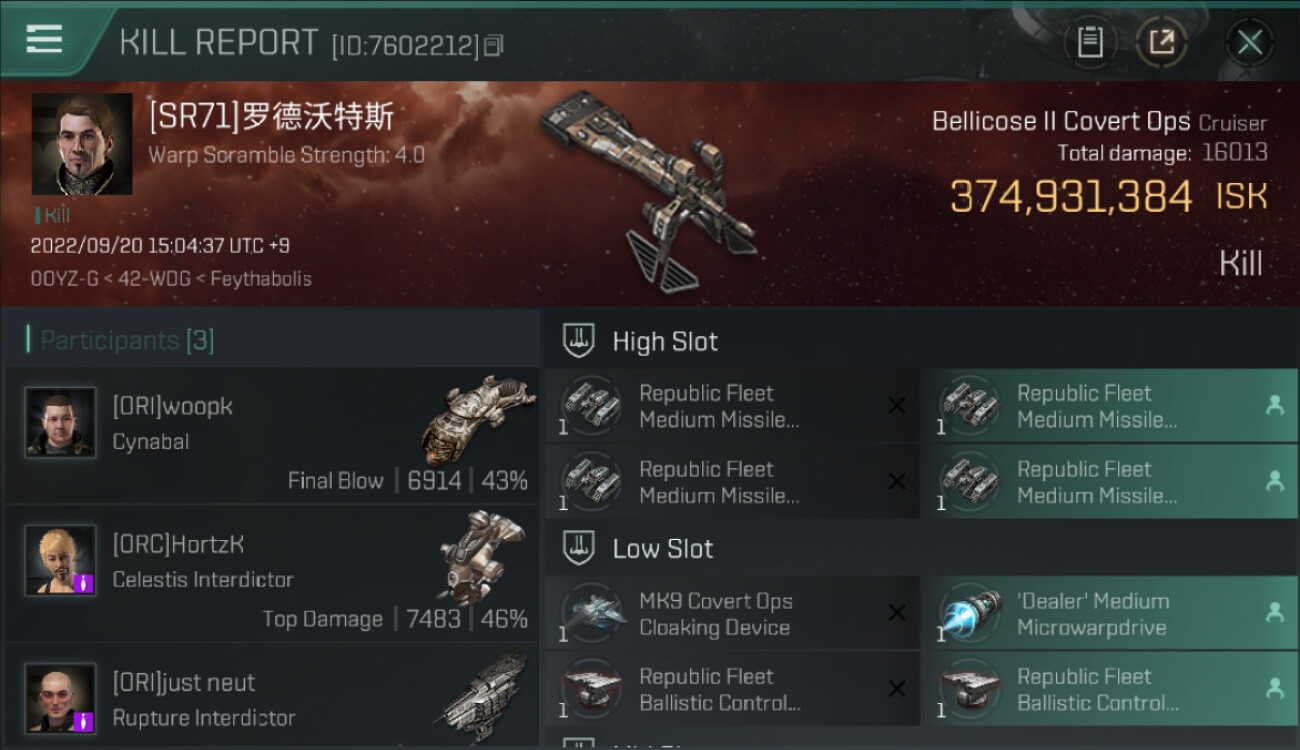Copy the kill report ID with copy icon
The image size is (1300, 750).
[493, 46]
